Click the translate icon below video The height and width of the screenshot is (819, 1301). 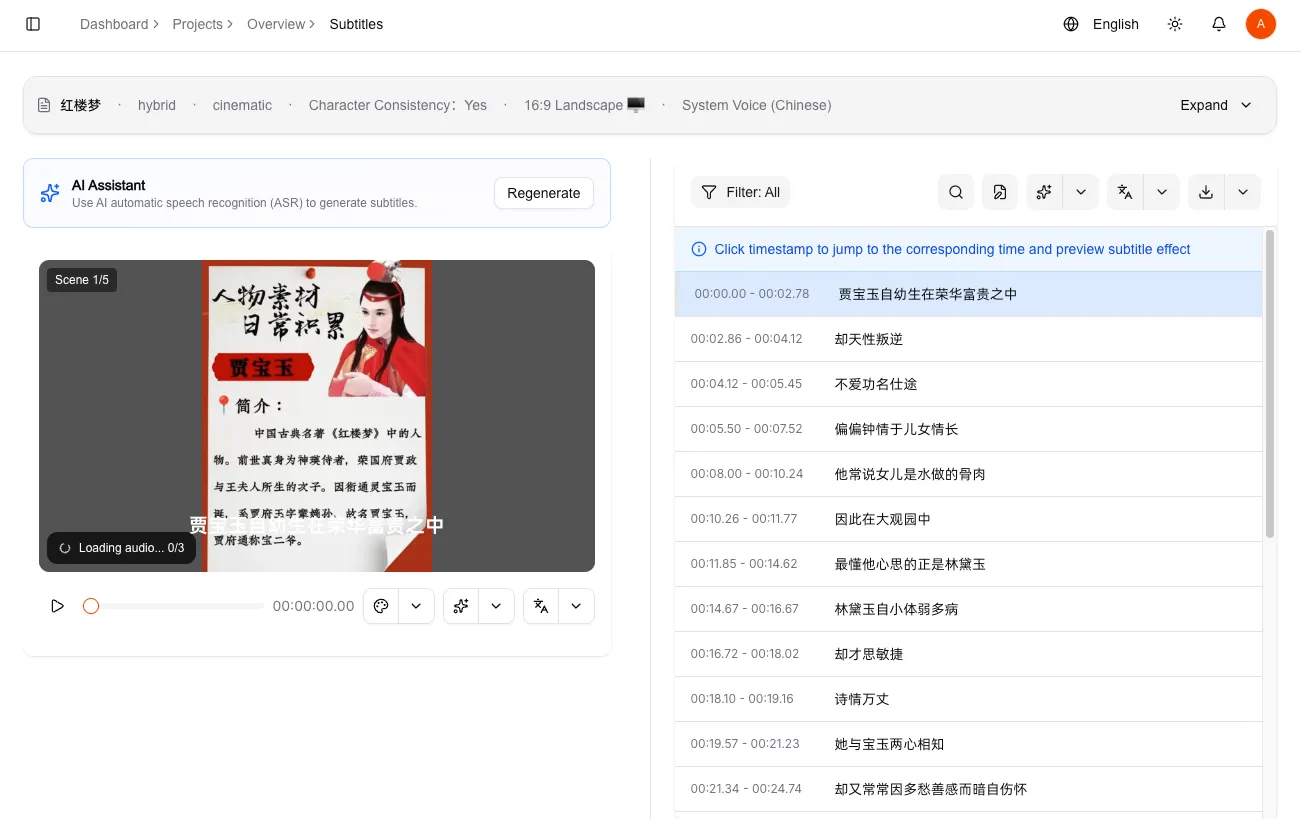point(541,606)
